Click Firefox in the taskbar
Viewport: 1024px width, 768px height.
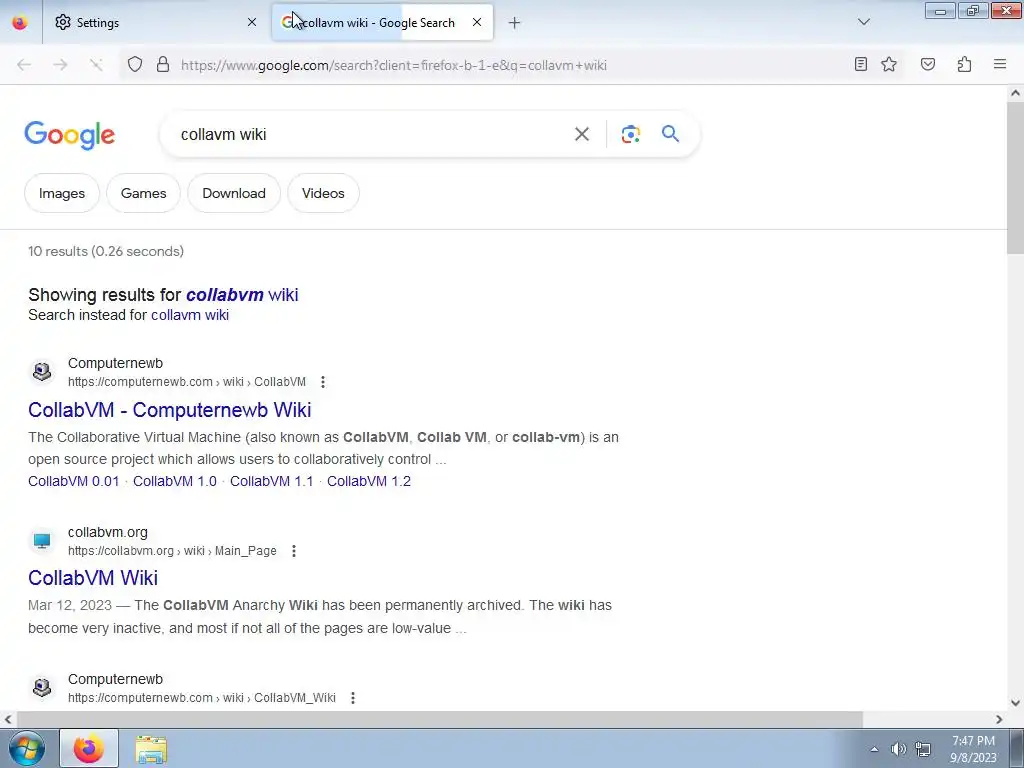point(89,748)
